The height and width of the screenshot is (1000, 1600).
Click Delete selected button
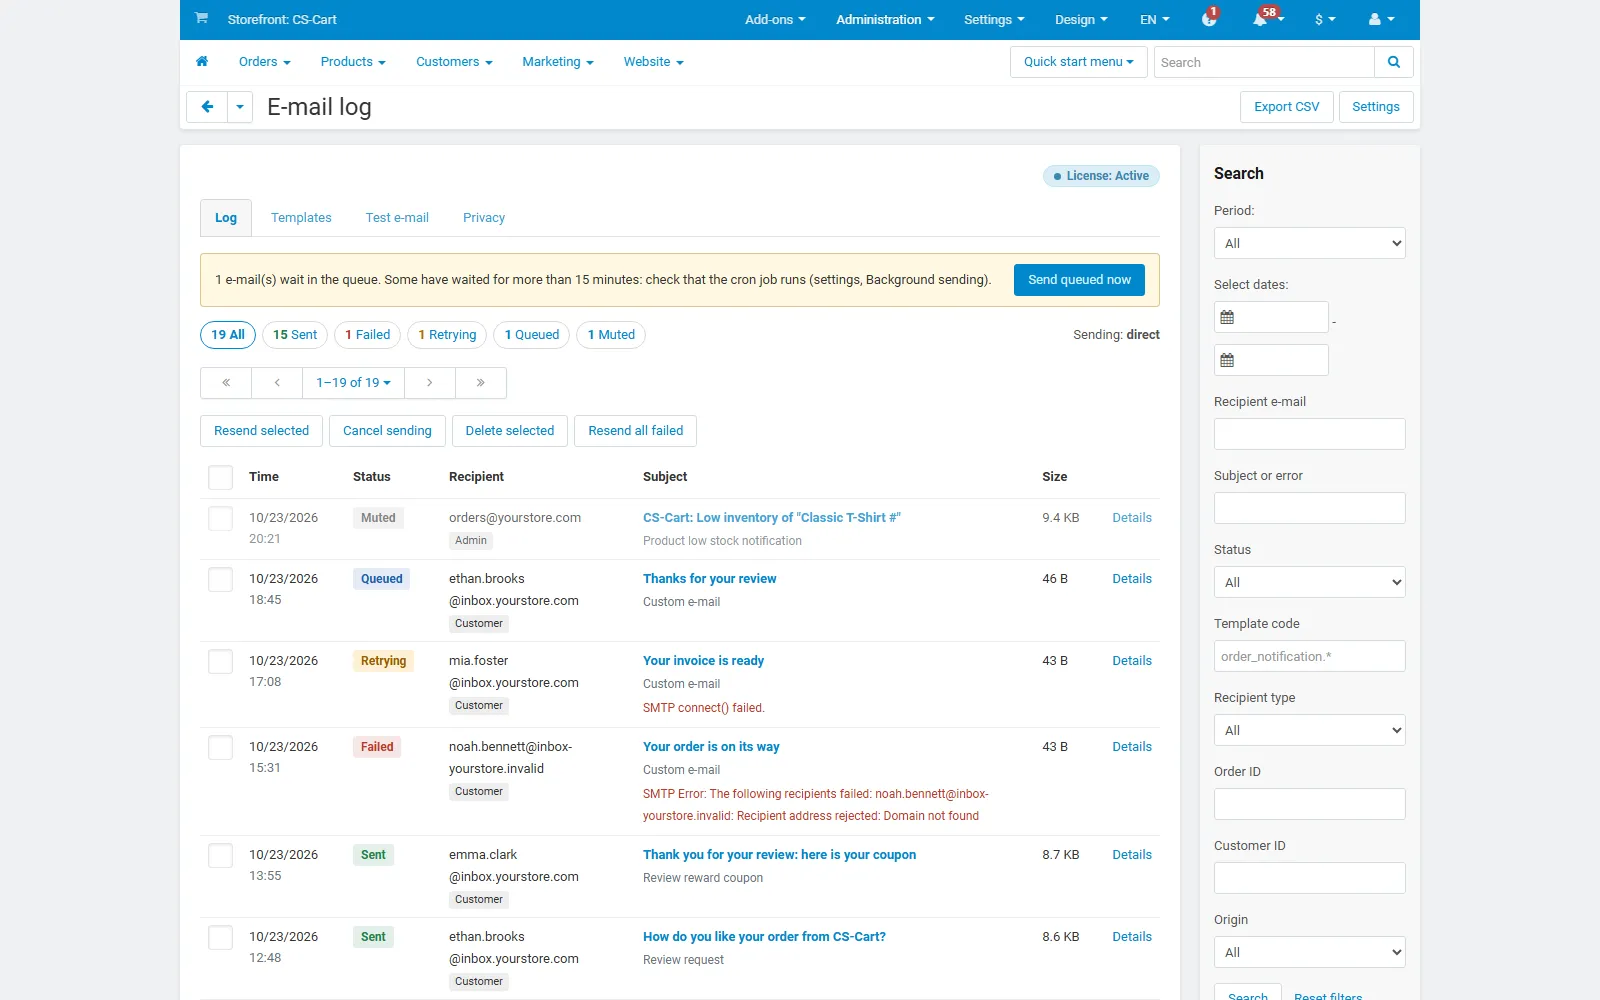coord(510,431)
